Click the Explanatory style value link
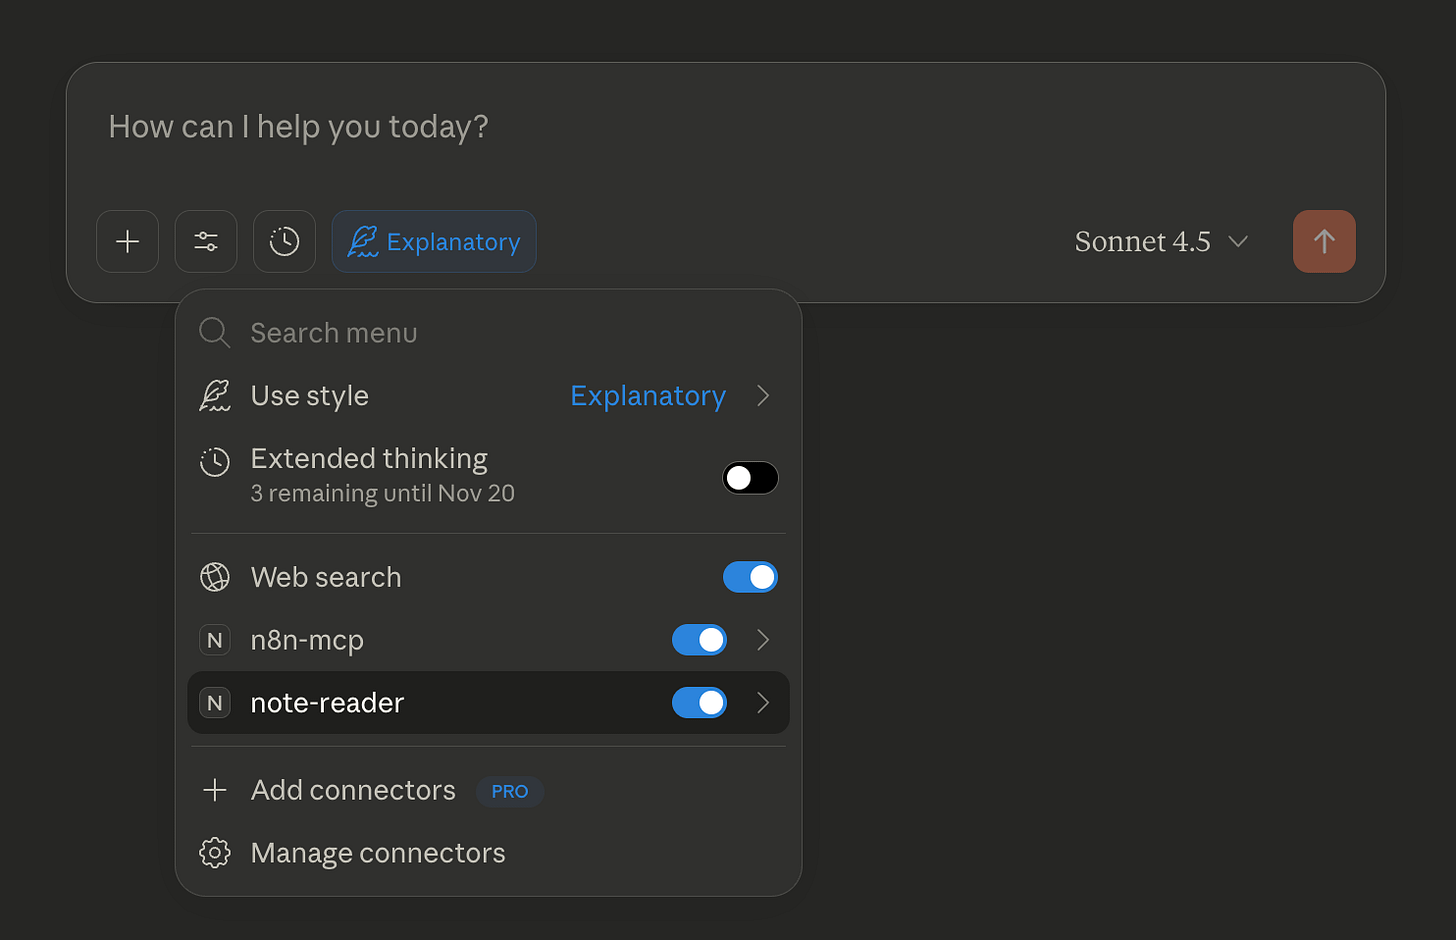Screen dimensions: 1456x940 (648, 396)
